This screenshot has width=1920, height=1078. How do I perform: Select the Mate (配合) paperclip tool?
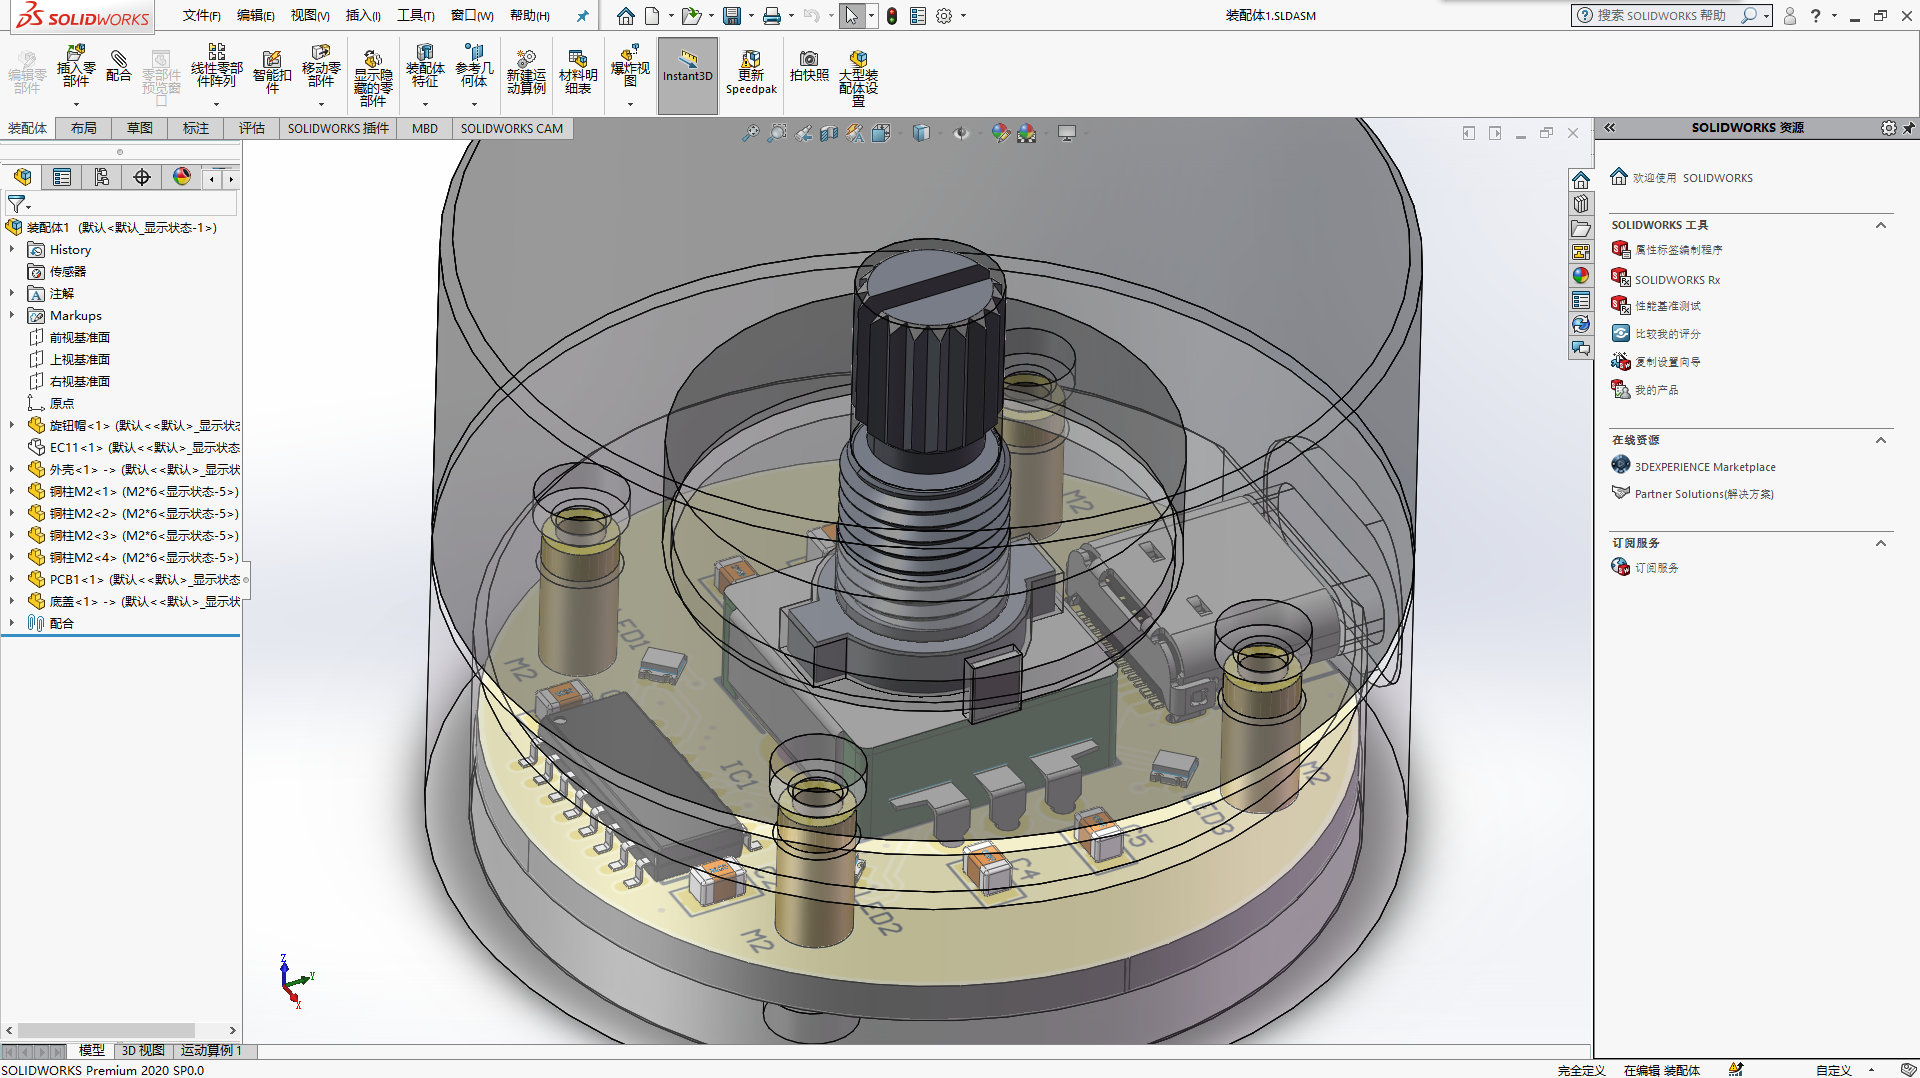tap(118, 65)
